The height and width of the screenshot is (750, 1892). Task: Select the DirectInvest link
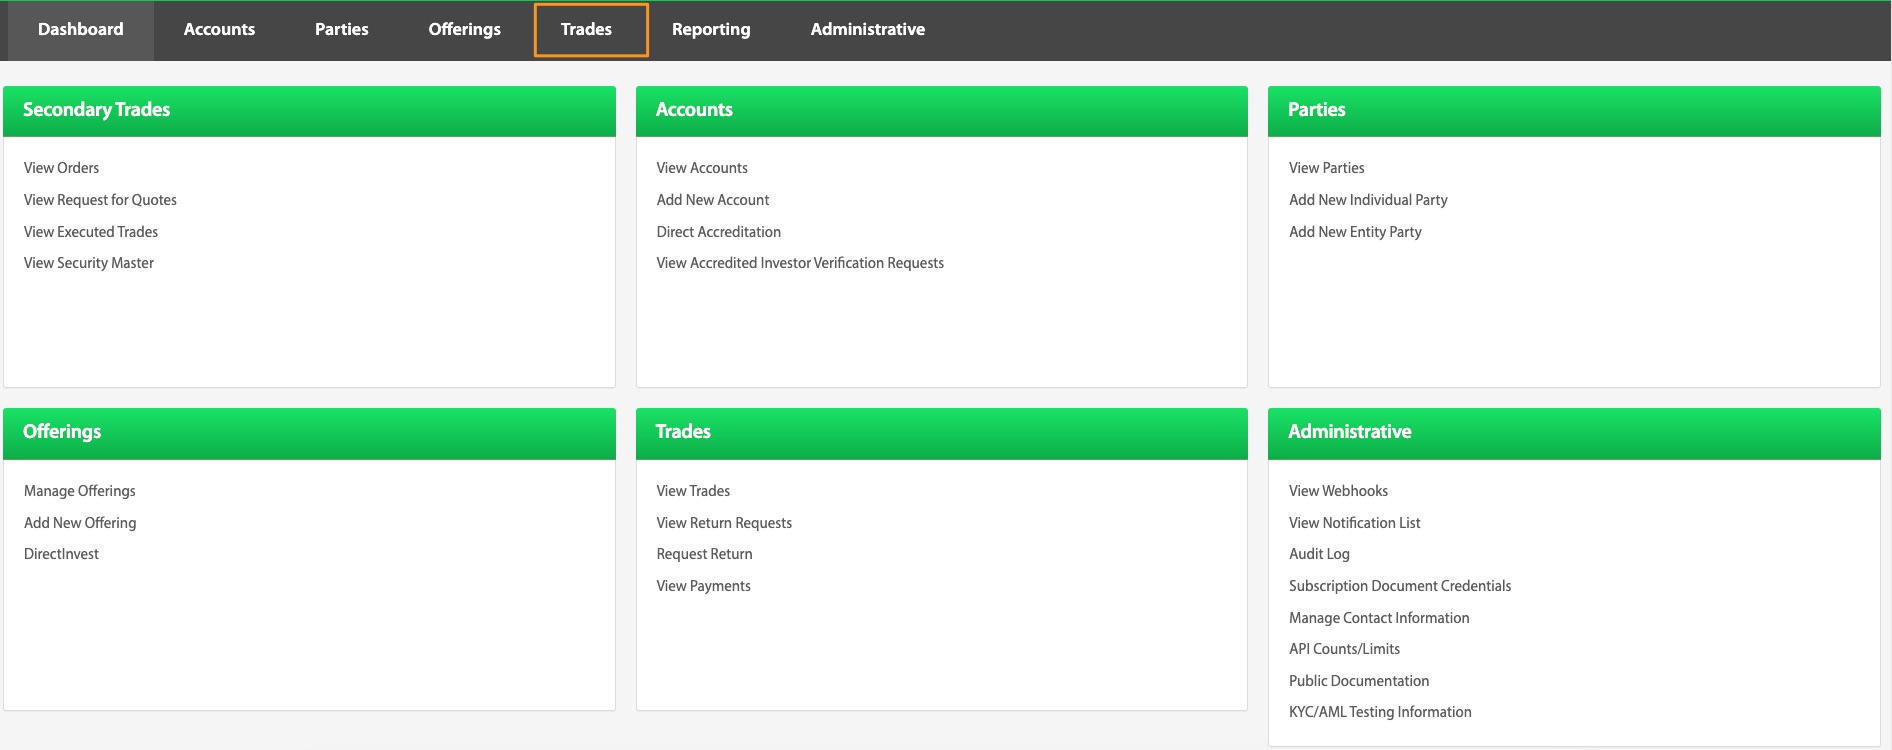[61, 554]
